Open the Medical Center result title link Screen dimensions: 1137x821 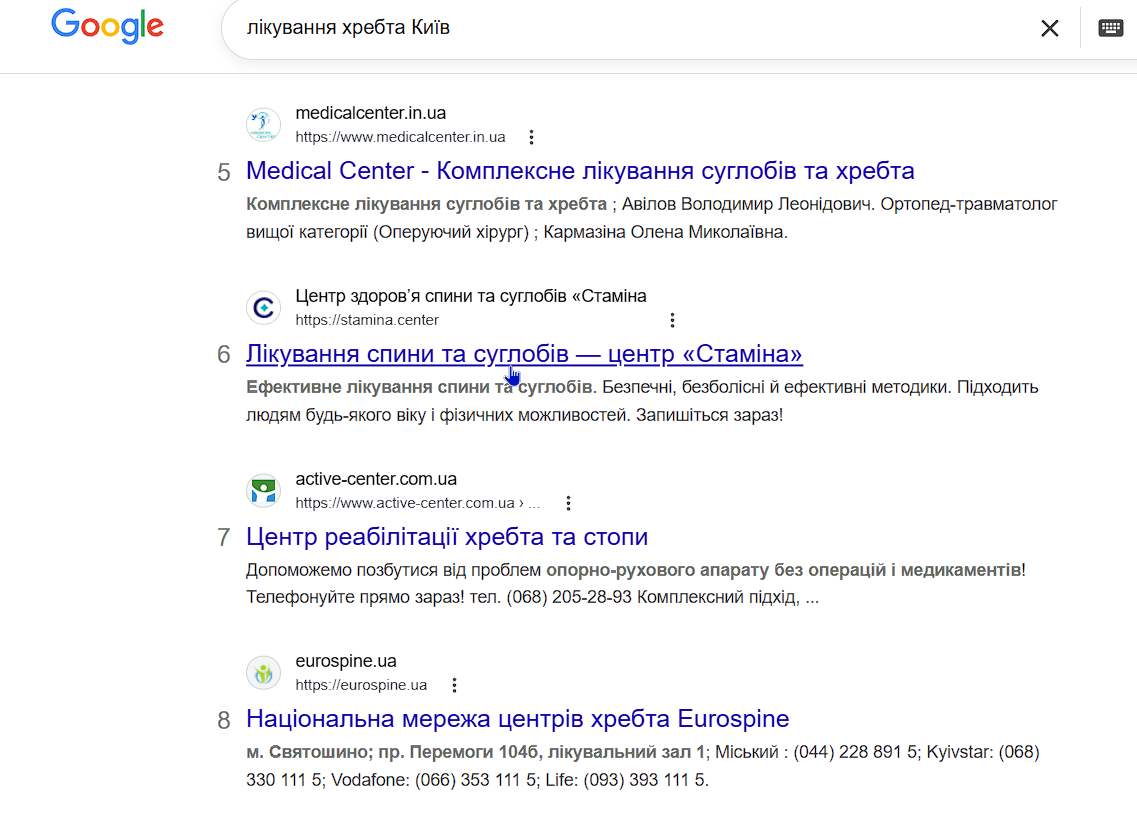[580, 171]
